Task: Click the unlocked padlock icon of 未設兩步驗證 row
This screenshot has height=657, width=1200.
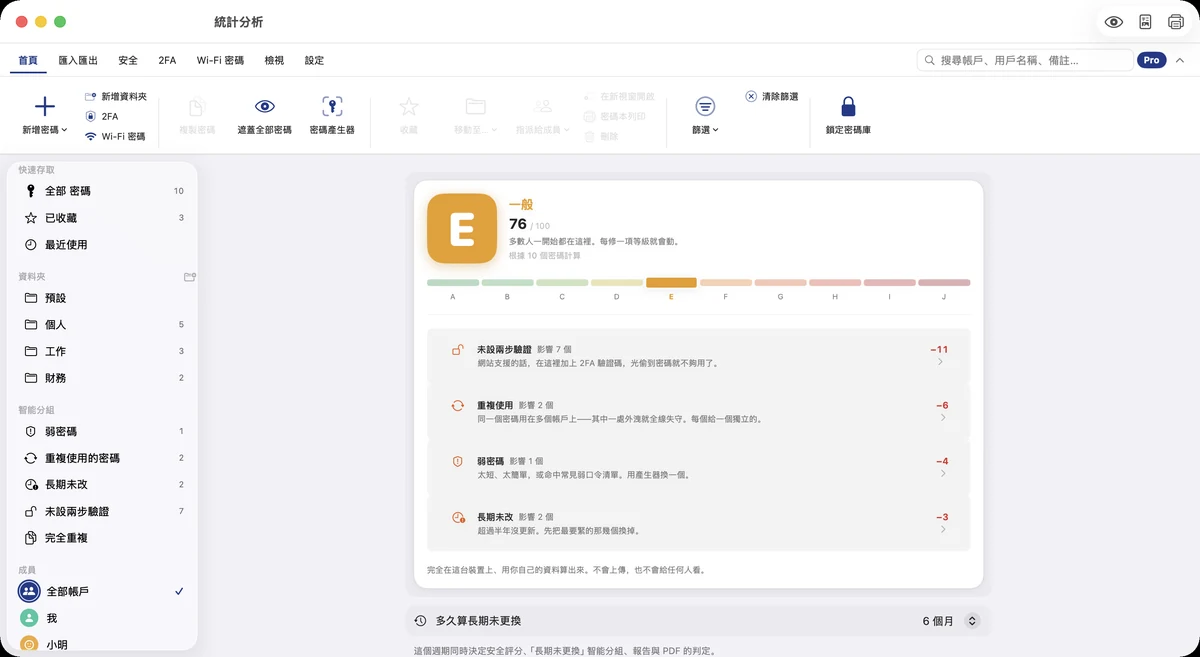Action: (458, 350)
